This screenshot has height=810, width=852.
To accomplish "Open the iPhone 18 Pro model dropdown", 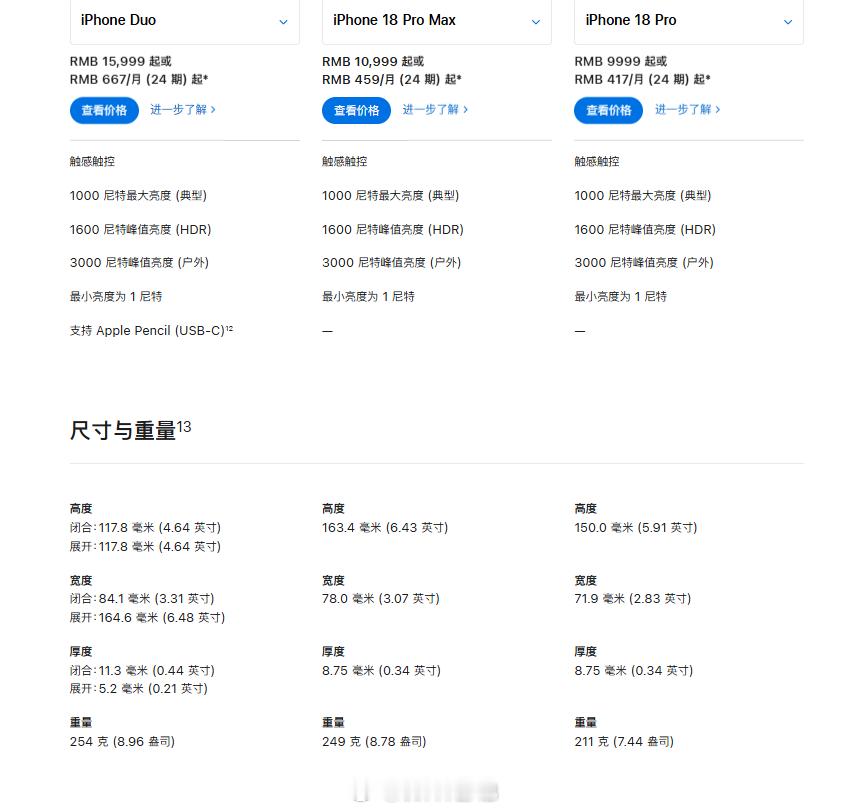I will pos(688,21).
